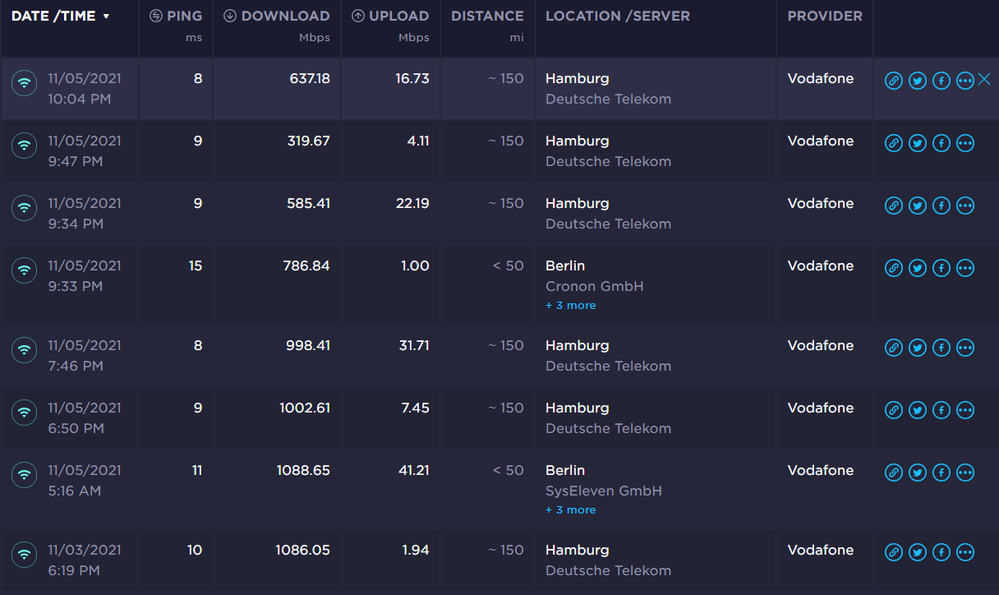Tweet the 5:16 AM Berlin result
The image size is (999, 595).
pyautogui.click(x=917, y=472)
